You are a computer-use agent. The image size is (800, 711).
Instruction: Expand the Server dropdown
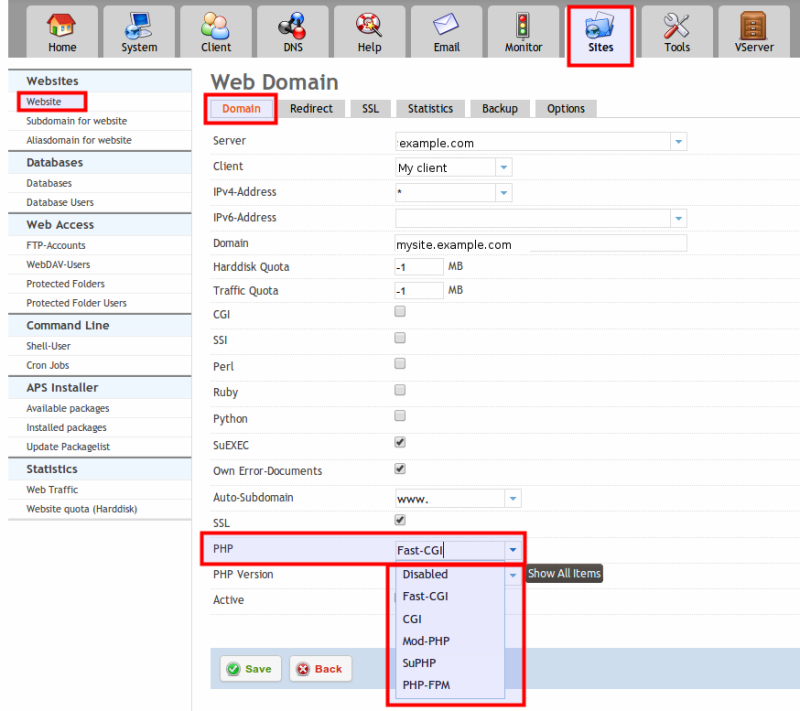tap(679, 143)
